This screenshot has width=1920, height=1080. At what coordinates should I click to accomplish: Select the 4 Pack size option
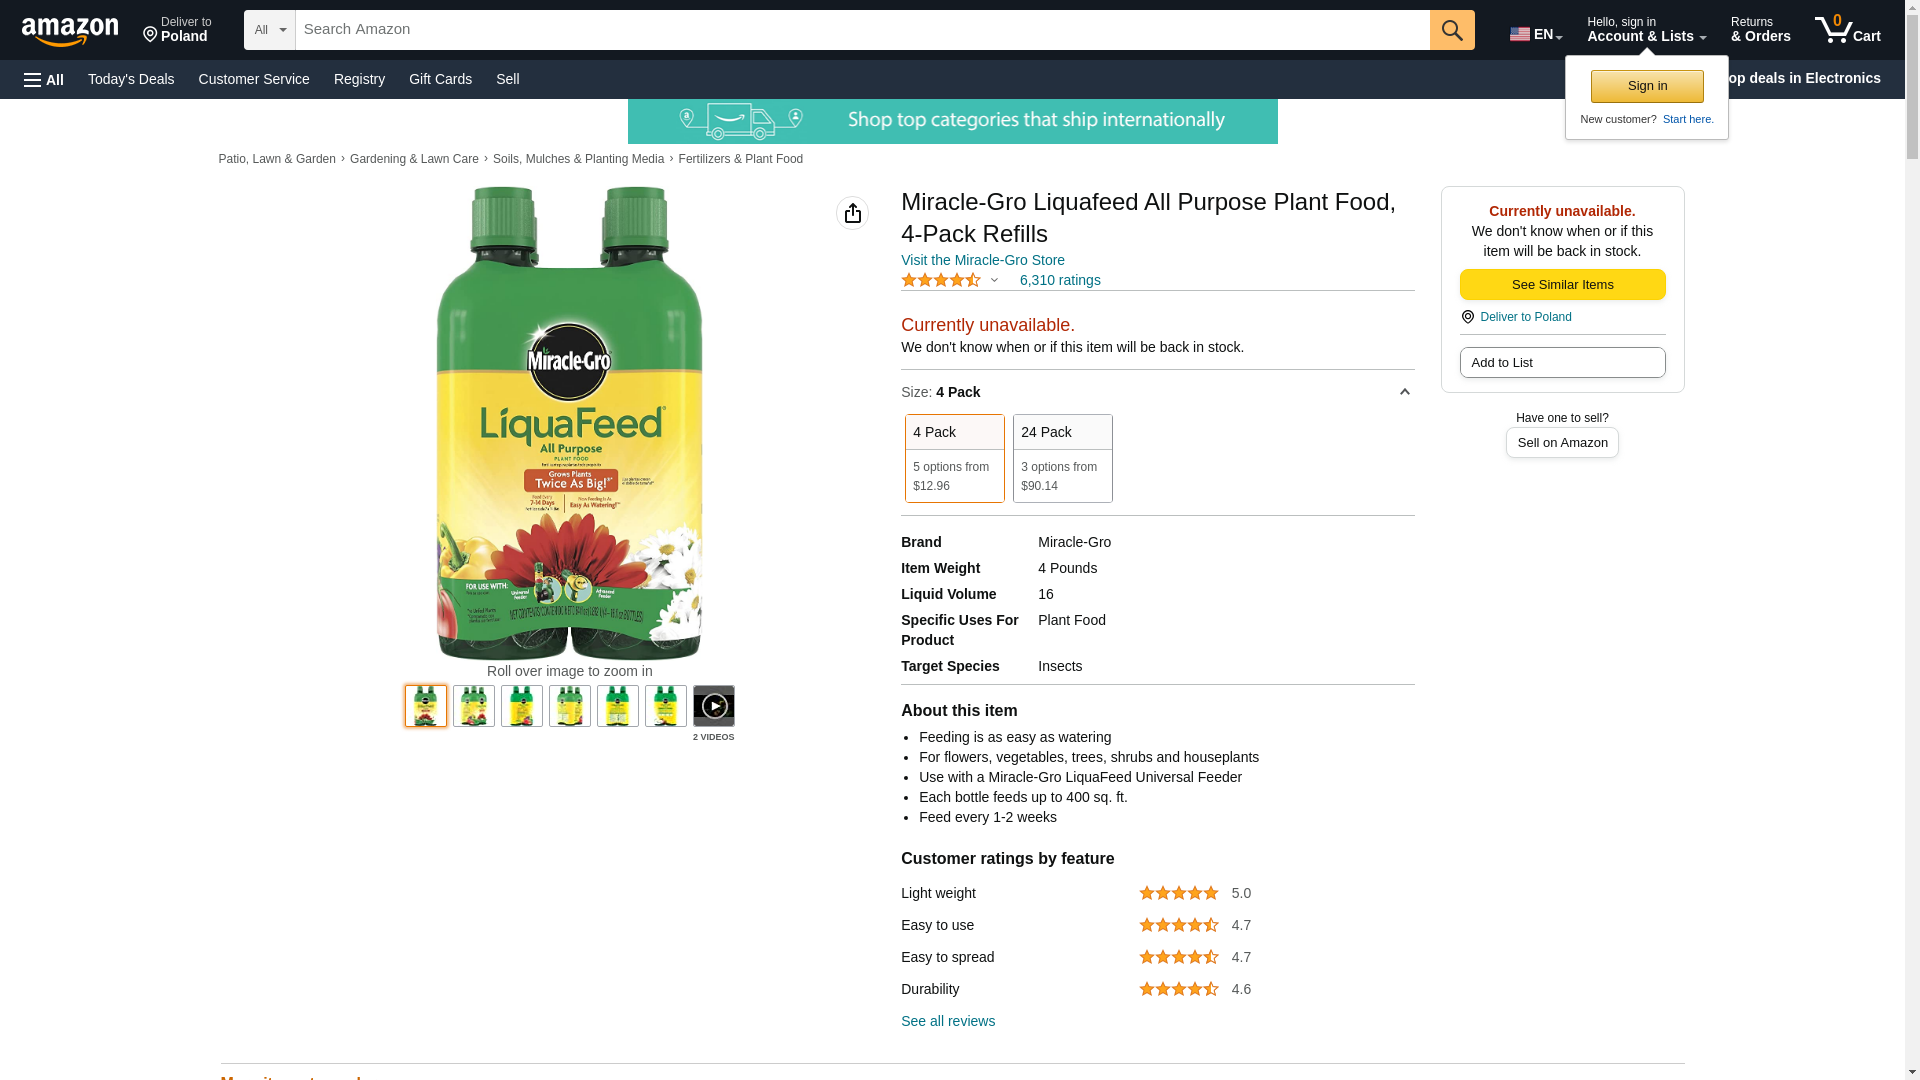click(x=954, y=458)
